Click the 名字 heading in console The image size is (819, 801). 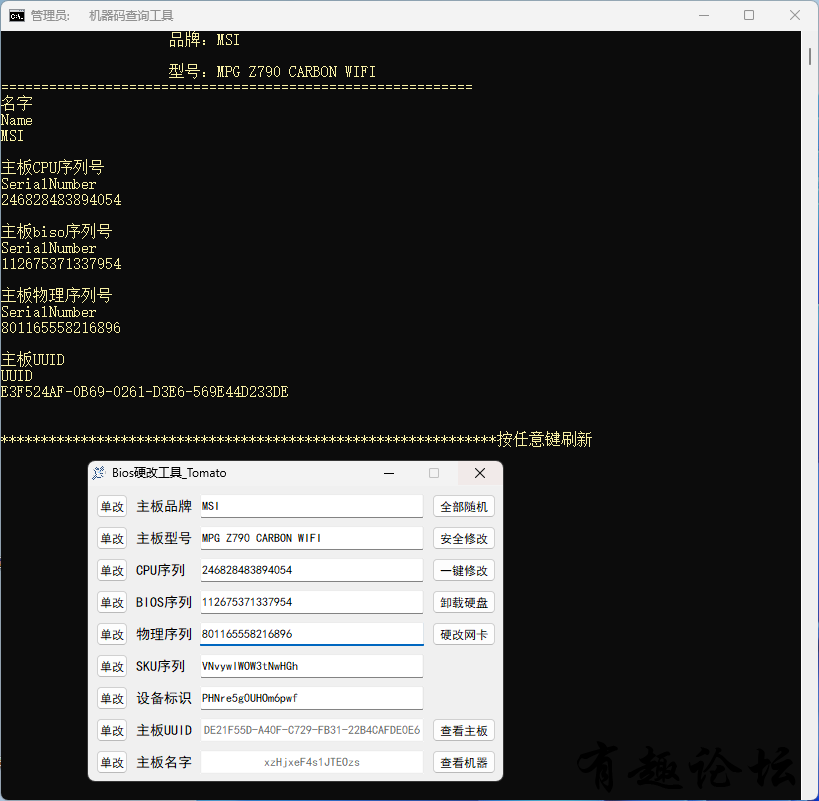tap(17, 103)
